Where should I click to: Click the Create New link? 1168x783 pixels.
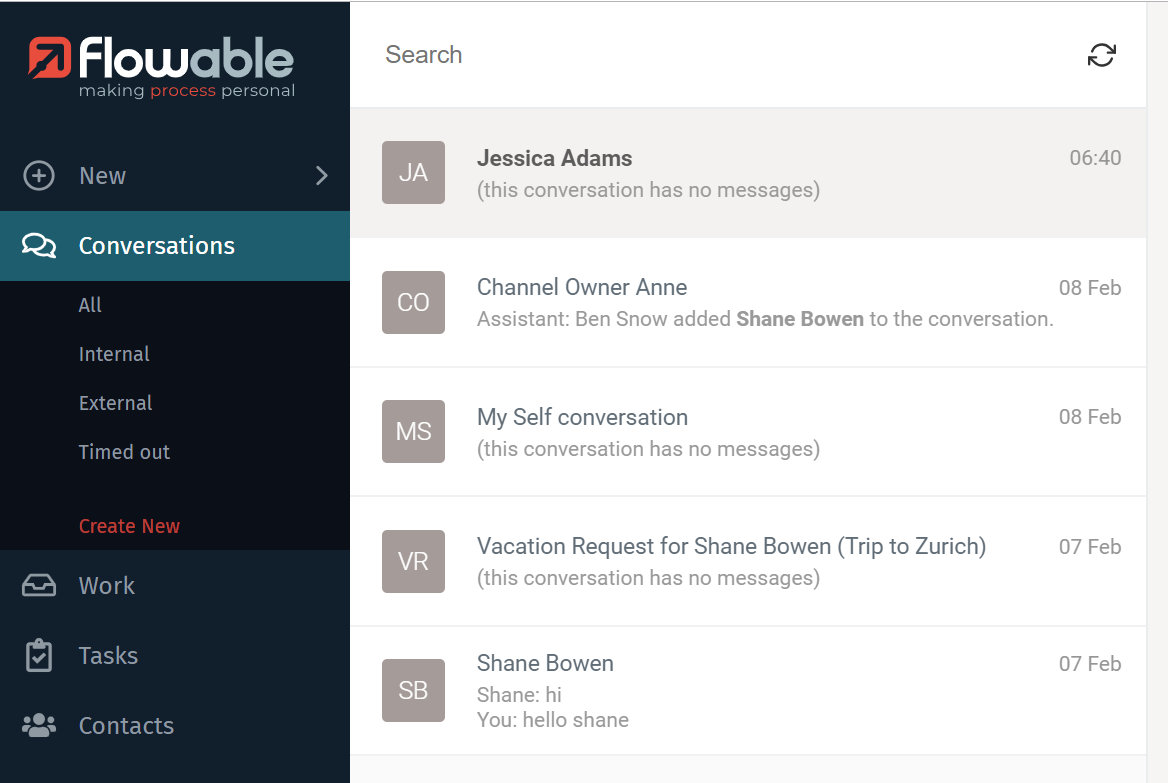pos(129,525)
